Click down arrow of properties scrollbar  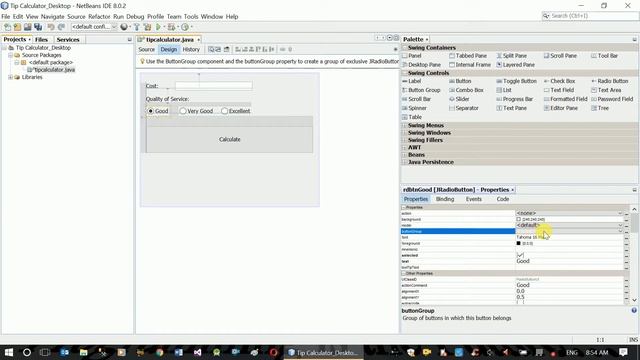pos(634,300)
